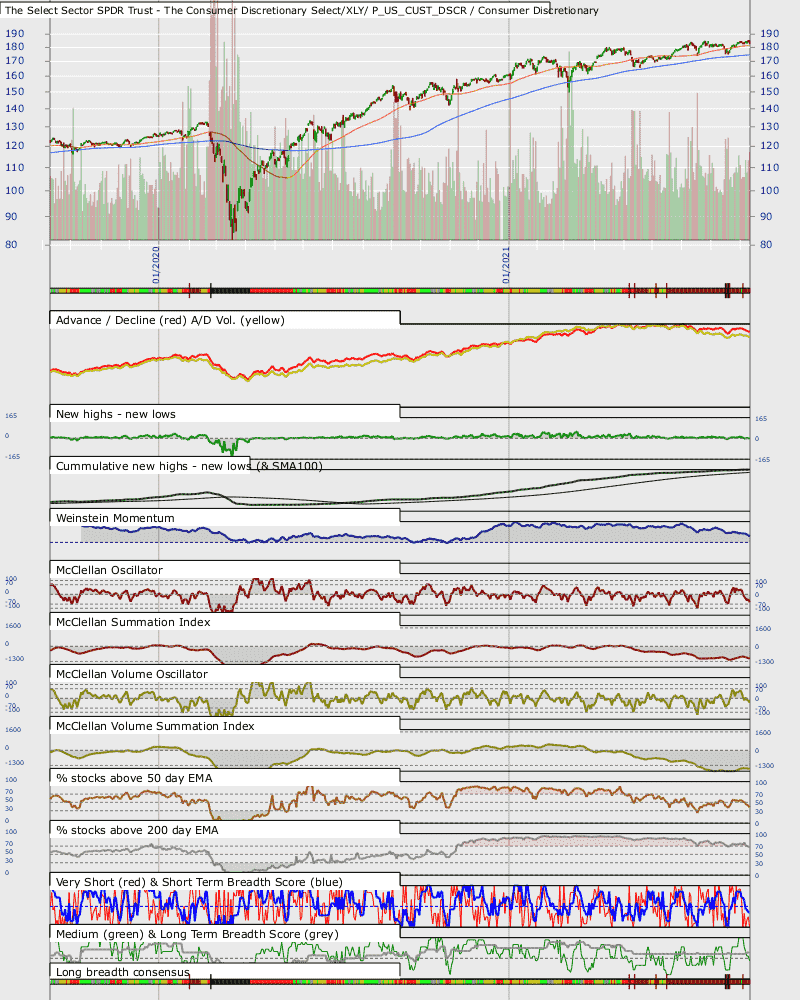
Task: Select the 'Advance / Decline (red) A/D Vol. (yellow)' label
Action: pyautogui.click(x=170, y=320)
